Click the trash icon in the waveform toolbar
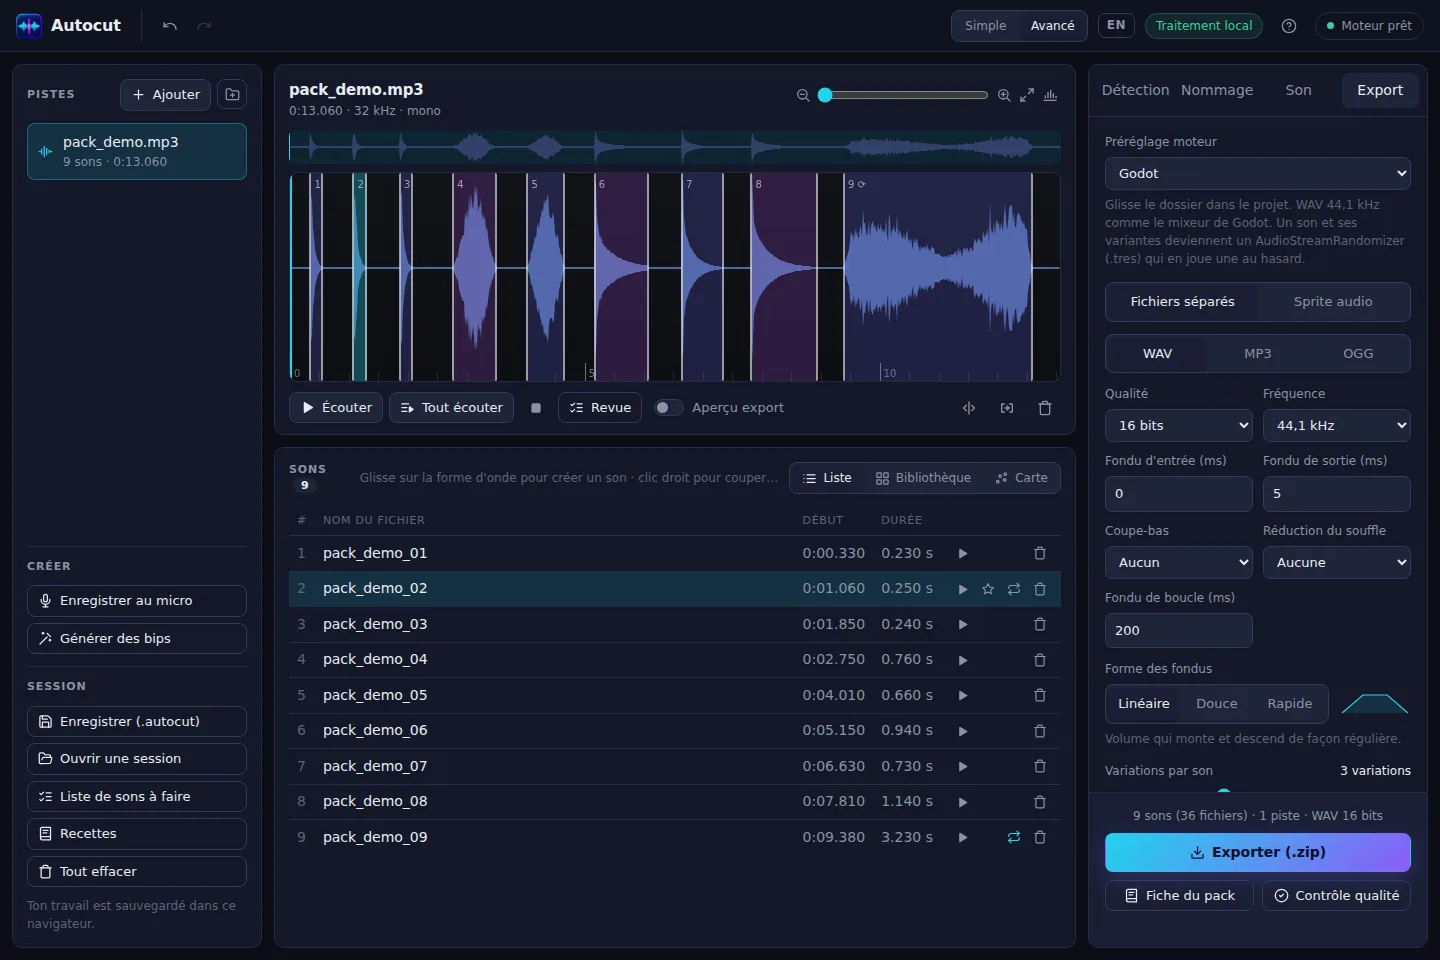 [1045, 408]
